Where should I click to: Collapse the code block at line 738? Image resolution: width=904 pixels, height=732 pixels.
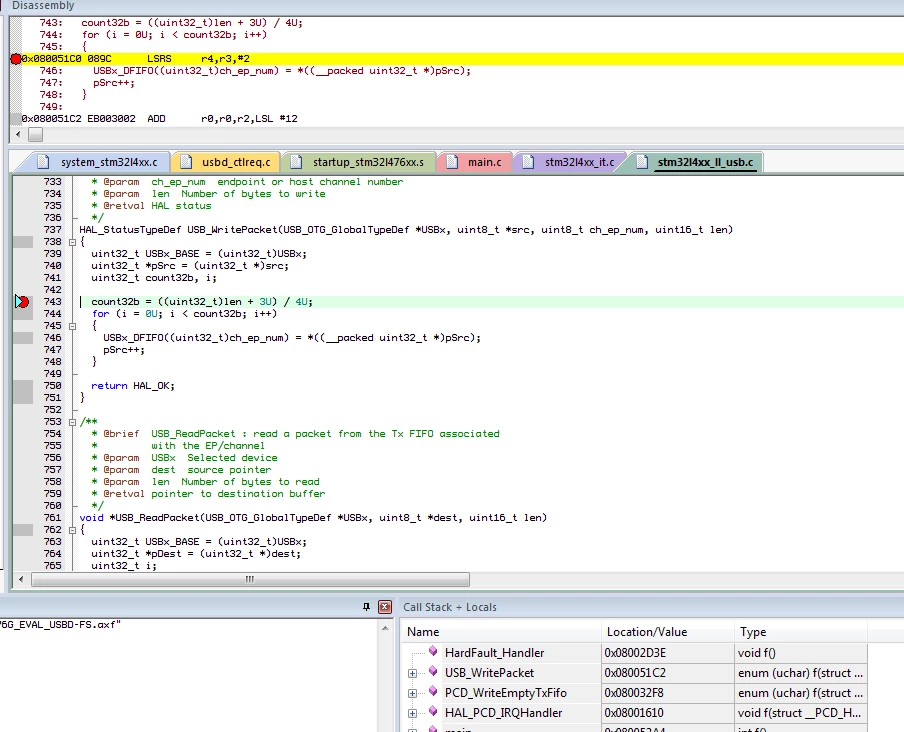point(72,242)
